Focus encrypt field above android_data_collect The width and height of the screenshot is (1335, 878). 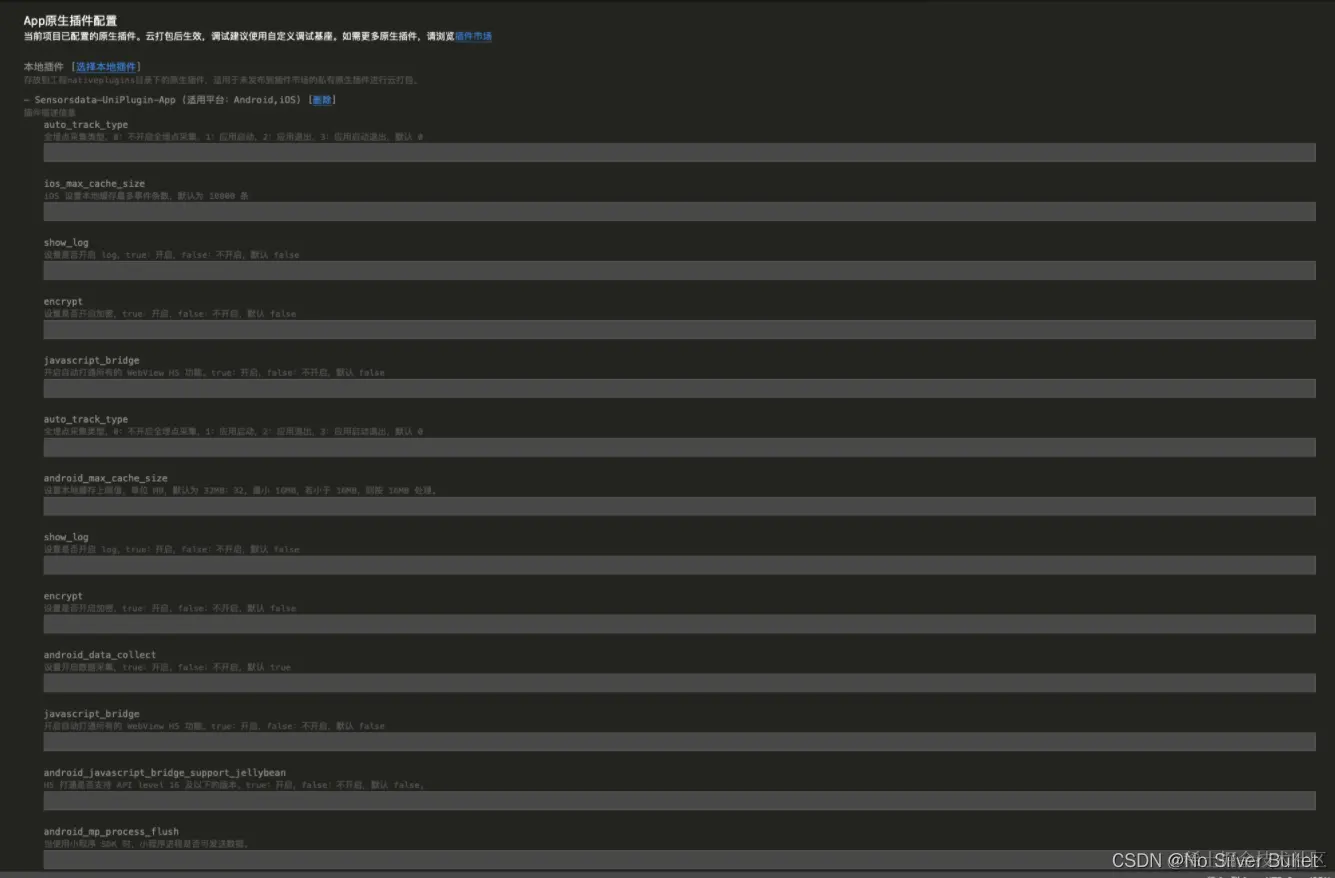point(679,624)
